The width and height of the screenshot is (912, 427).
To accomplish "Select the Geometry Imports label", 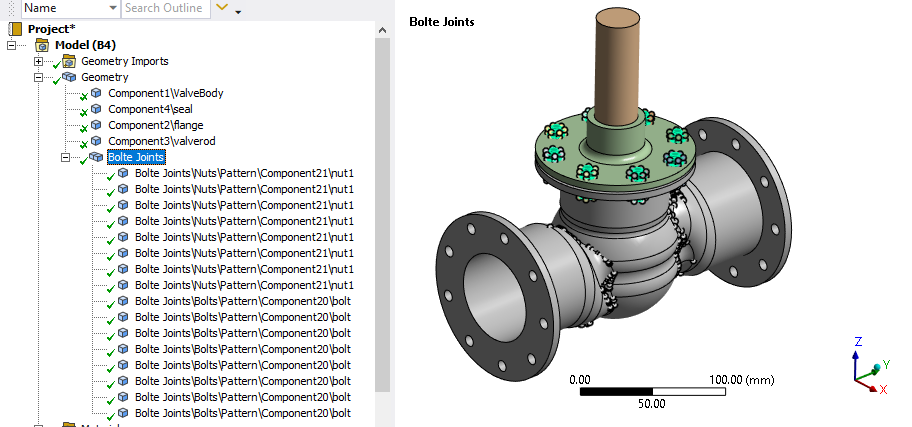I will (x=125, y=61).
